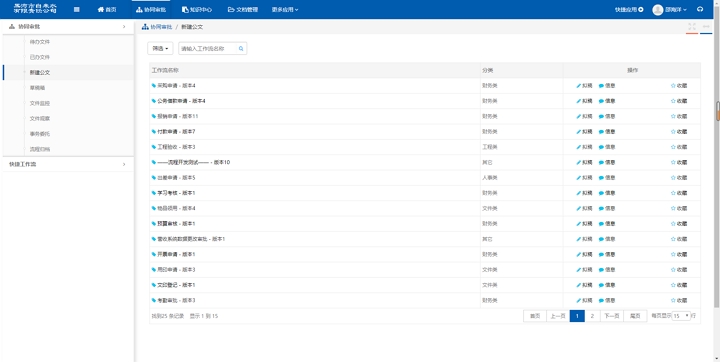Click the 首页 first page pagination button
The height and width of the screenshot is (362, 720).
pyautogui.click(x=535, y=316)
